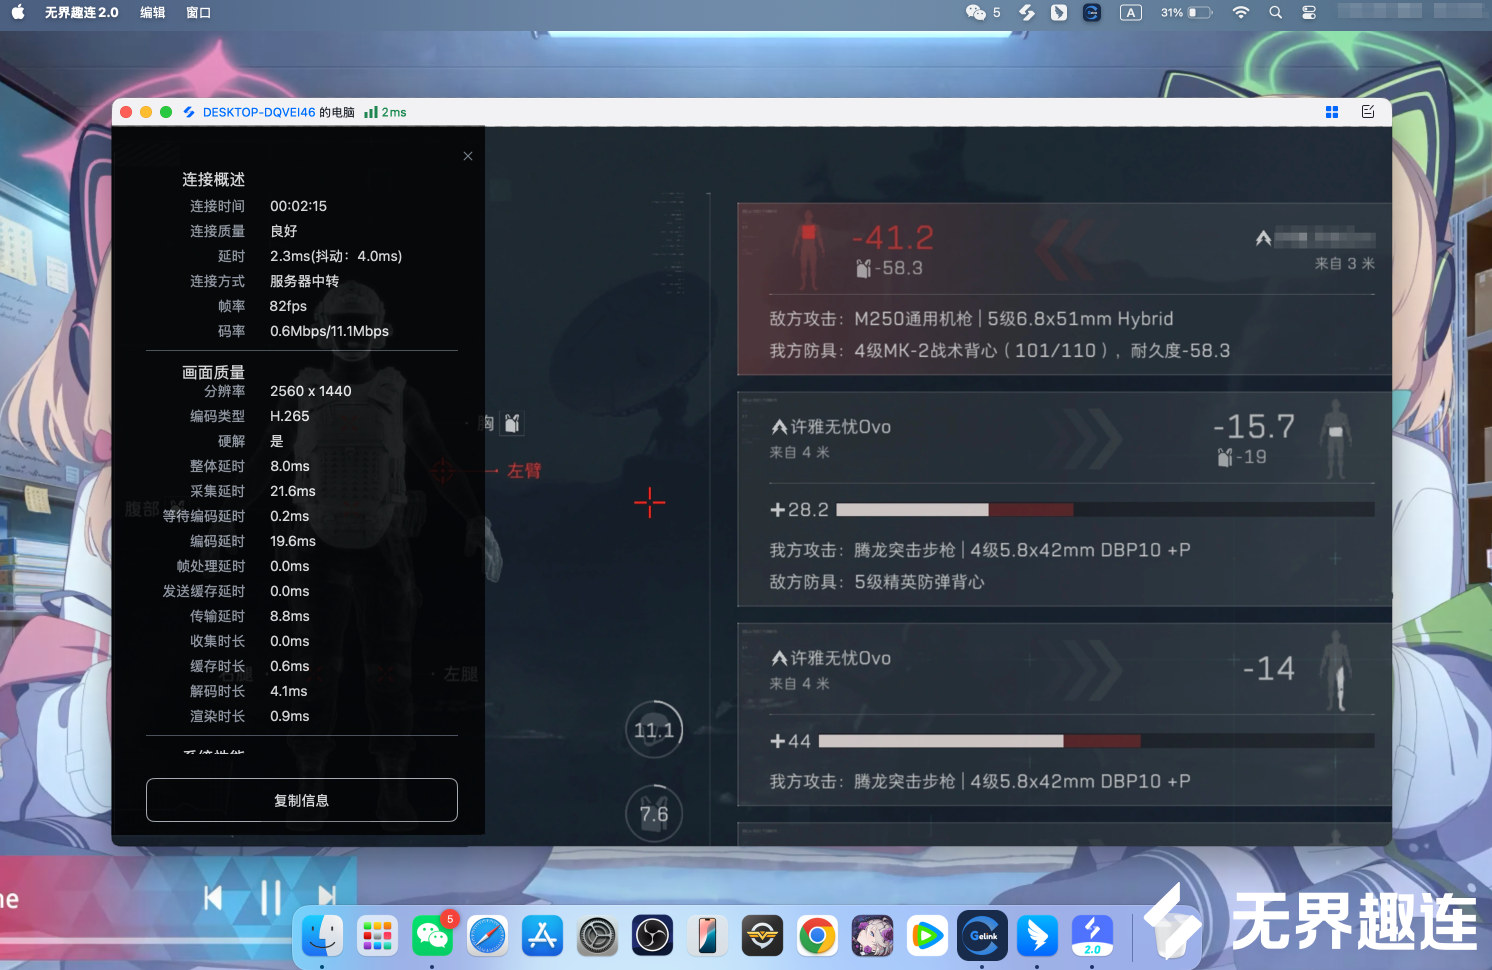This screenshot has height=970, width=1492.
Task: Click the 连接概述 heading
Action: click(x=213, y=180)
